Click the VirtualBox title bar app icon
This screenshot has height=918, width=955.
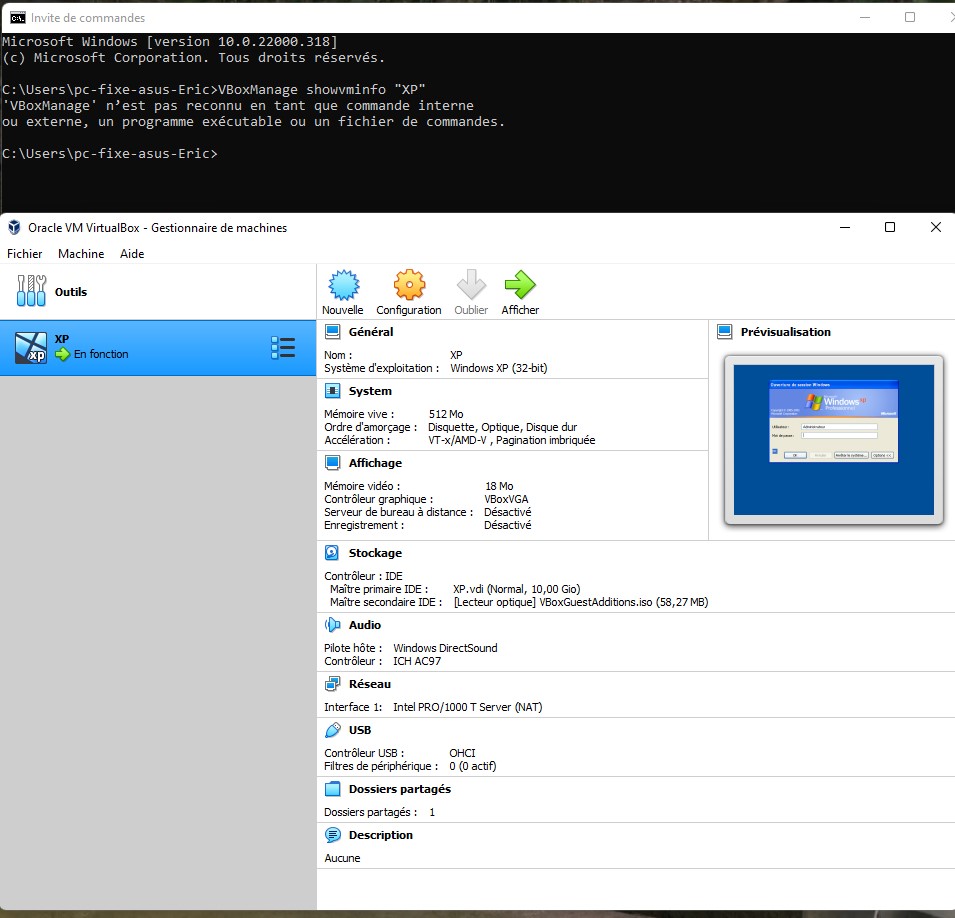[14, 228]
